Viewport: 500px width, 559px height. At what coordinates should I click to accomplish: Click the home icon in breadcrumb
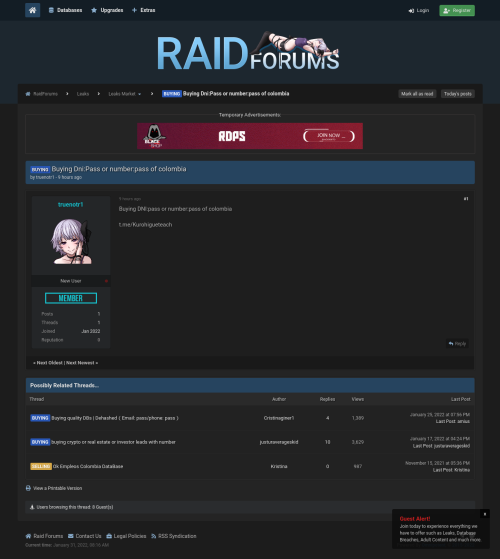pos(28,94)
